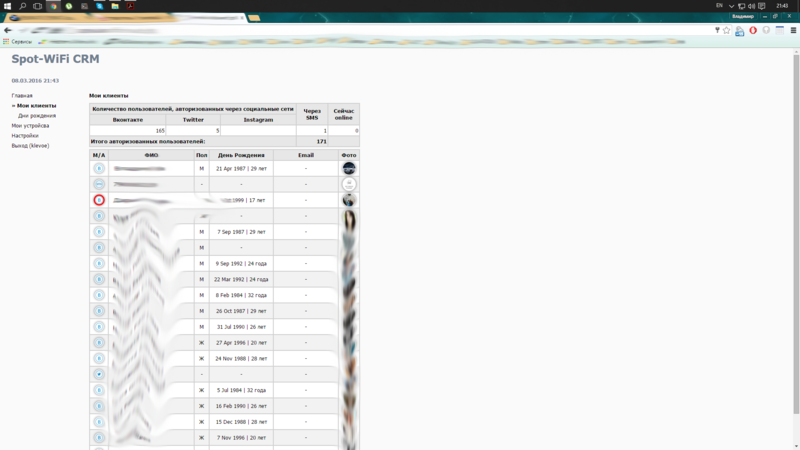Screen dimensions: 800x450
Task: Select cell 22 Mar 1992 | 24 года
Action: tap(241, 279)
